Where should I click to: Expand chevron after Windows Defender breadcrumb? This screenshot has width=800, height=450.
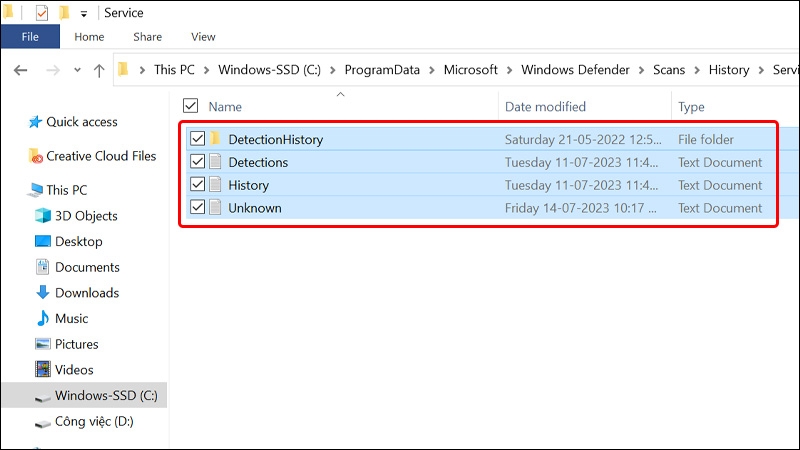click(x=641, y=70)
